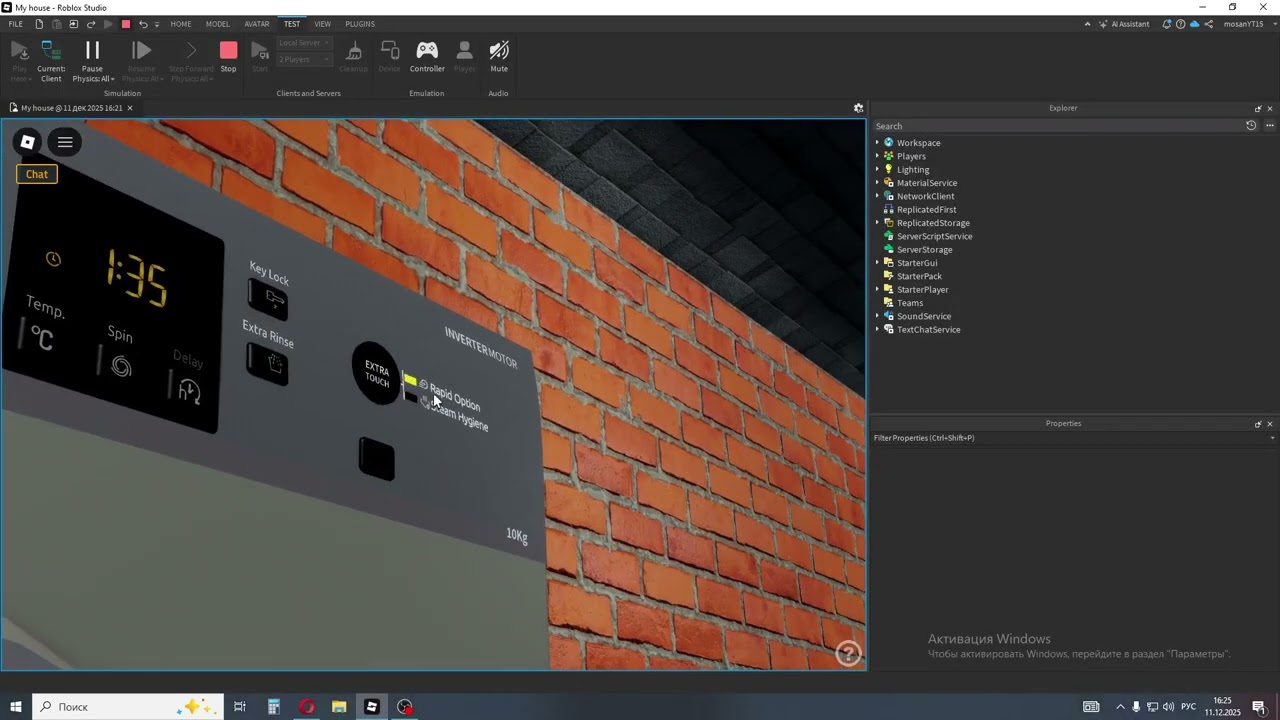Click the help question mark in viewport corner

pyautogui.click(x=848, y=654)
